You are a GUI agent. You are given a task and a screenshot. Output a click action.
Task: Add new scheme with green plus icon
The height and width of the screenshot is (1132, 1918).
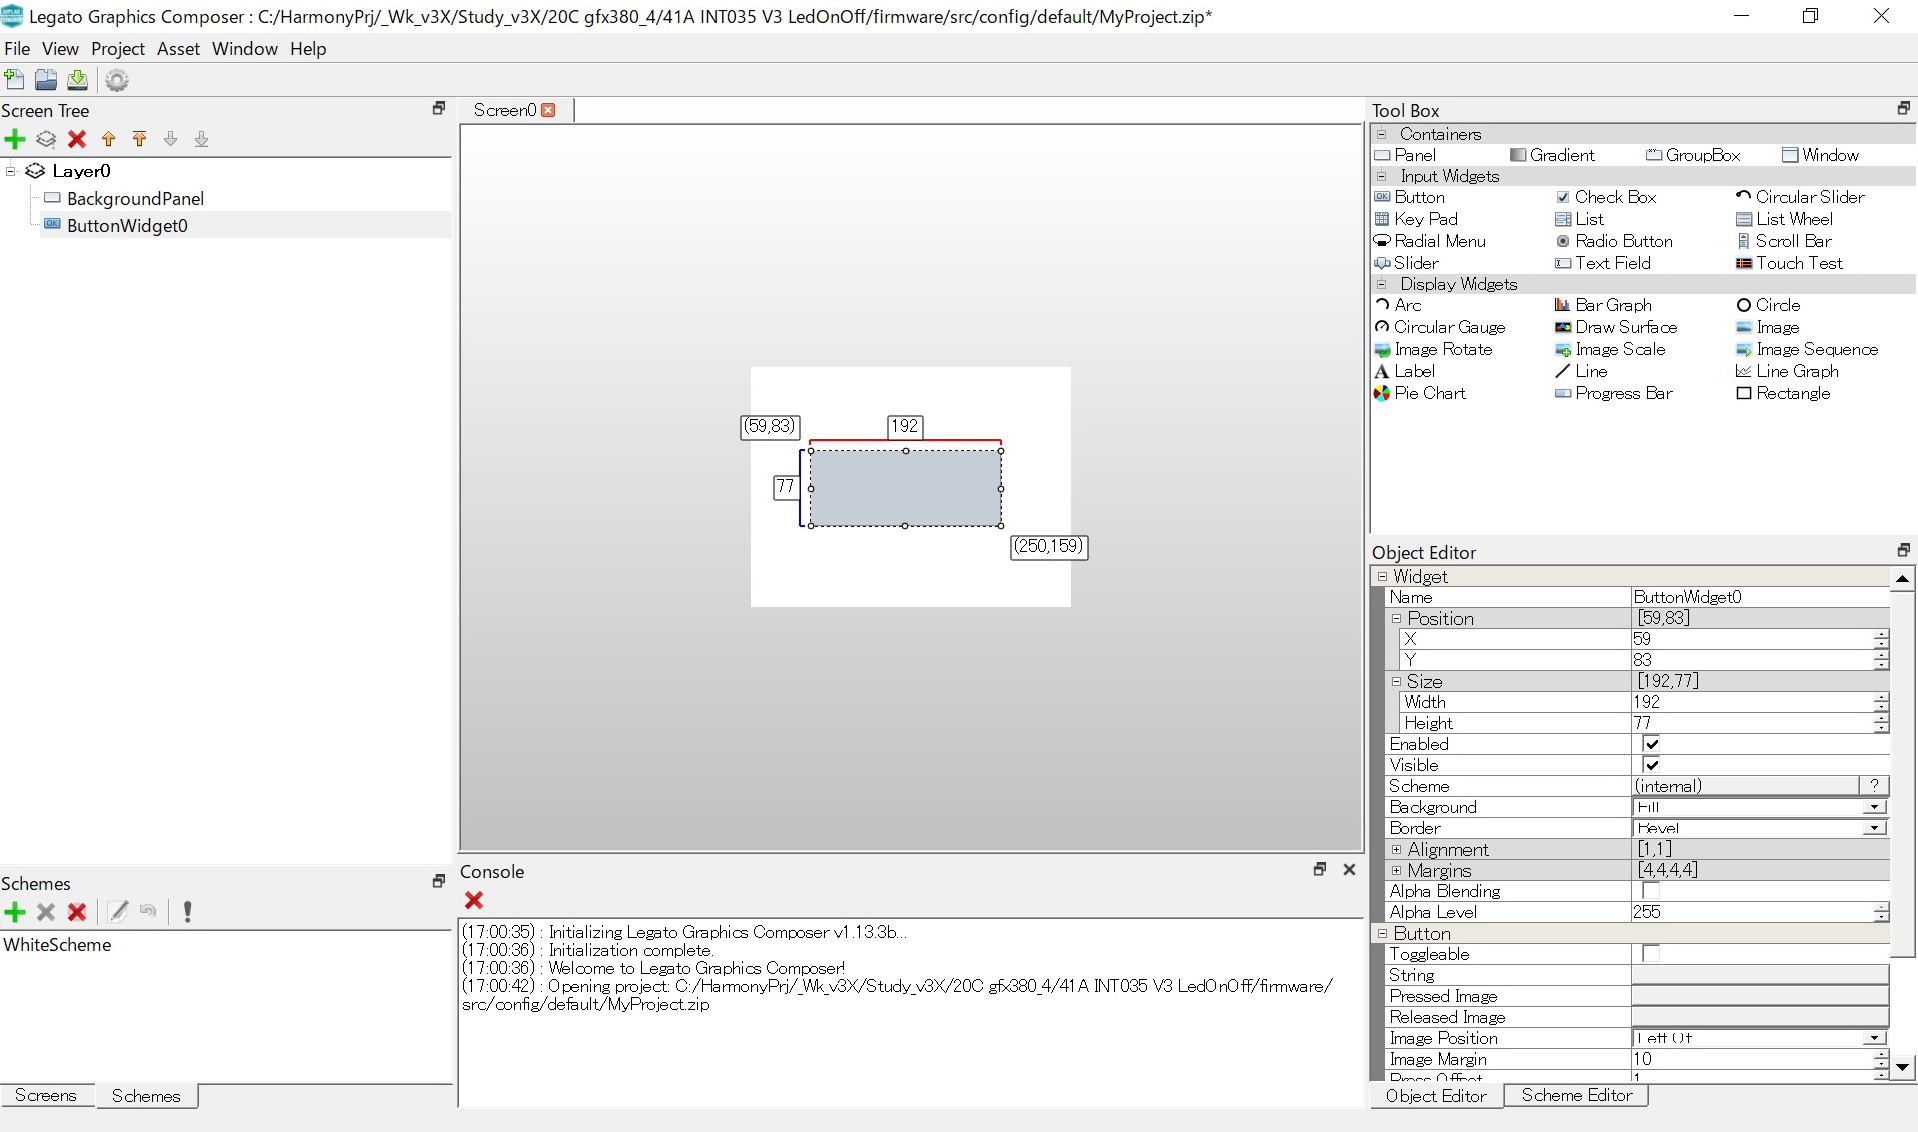click(15, 912)
